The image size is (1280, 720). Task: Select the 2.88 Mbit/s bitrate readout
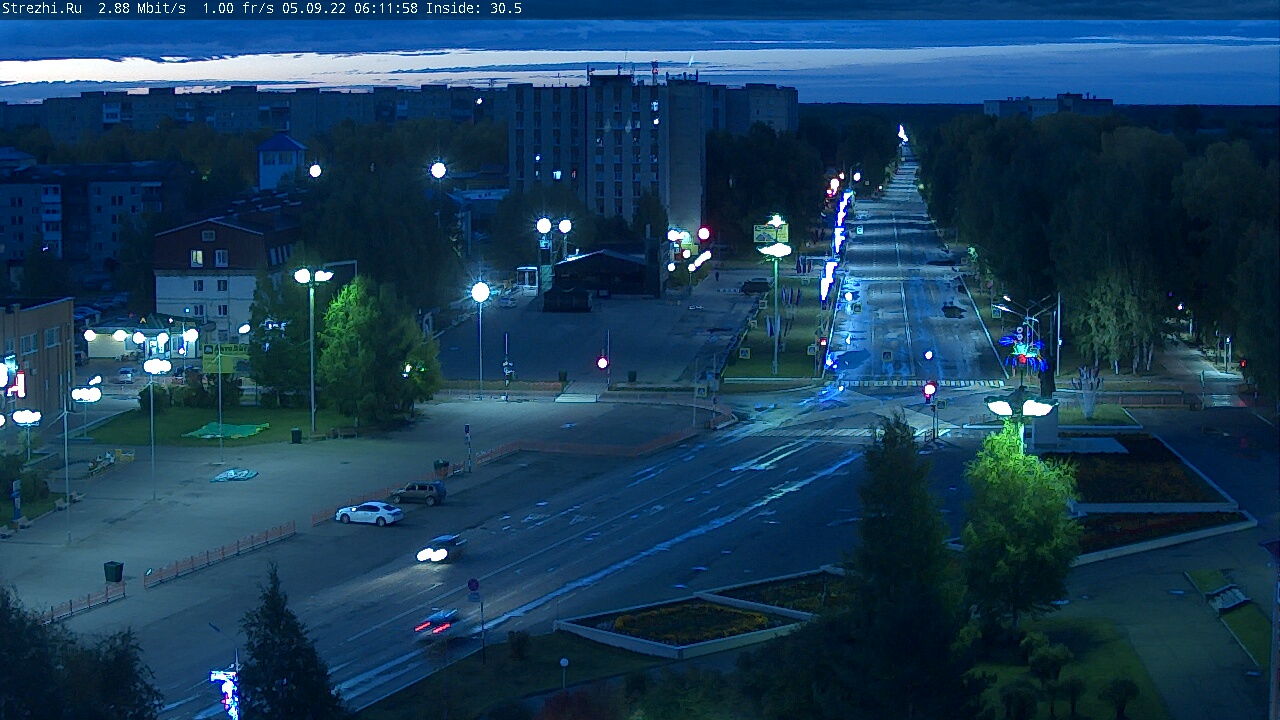click(142, 8)
